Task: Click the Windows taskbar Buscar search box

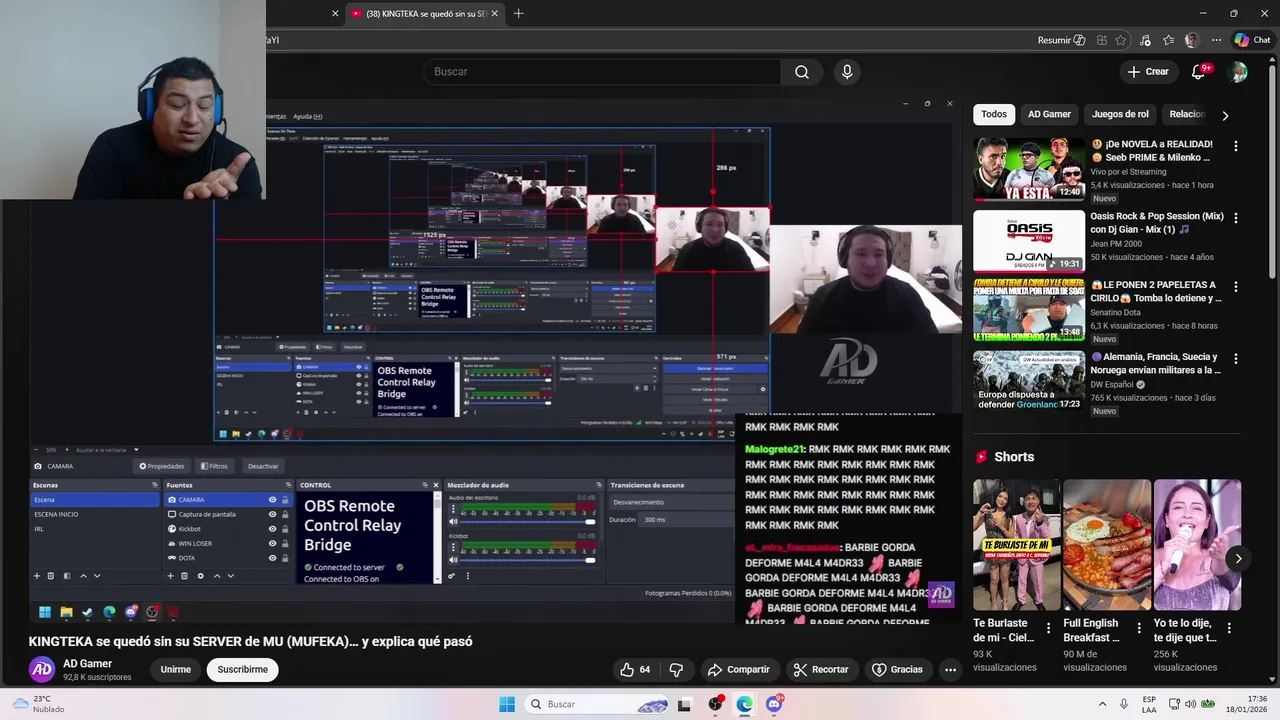Action: click(598, 704)
